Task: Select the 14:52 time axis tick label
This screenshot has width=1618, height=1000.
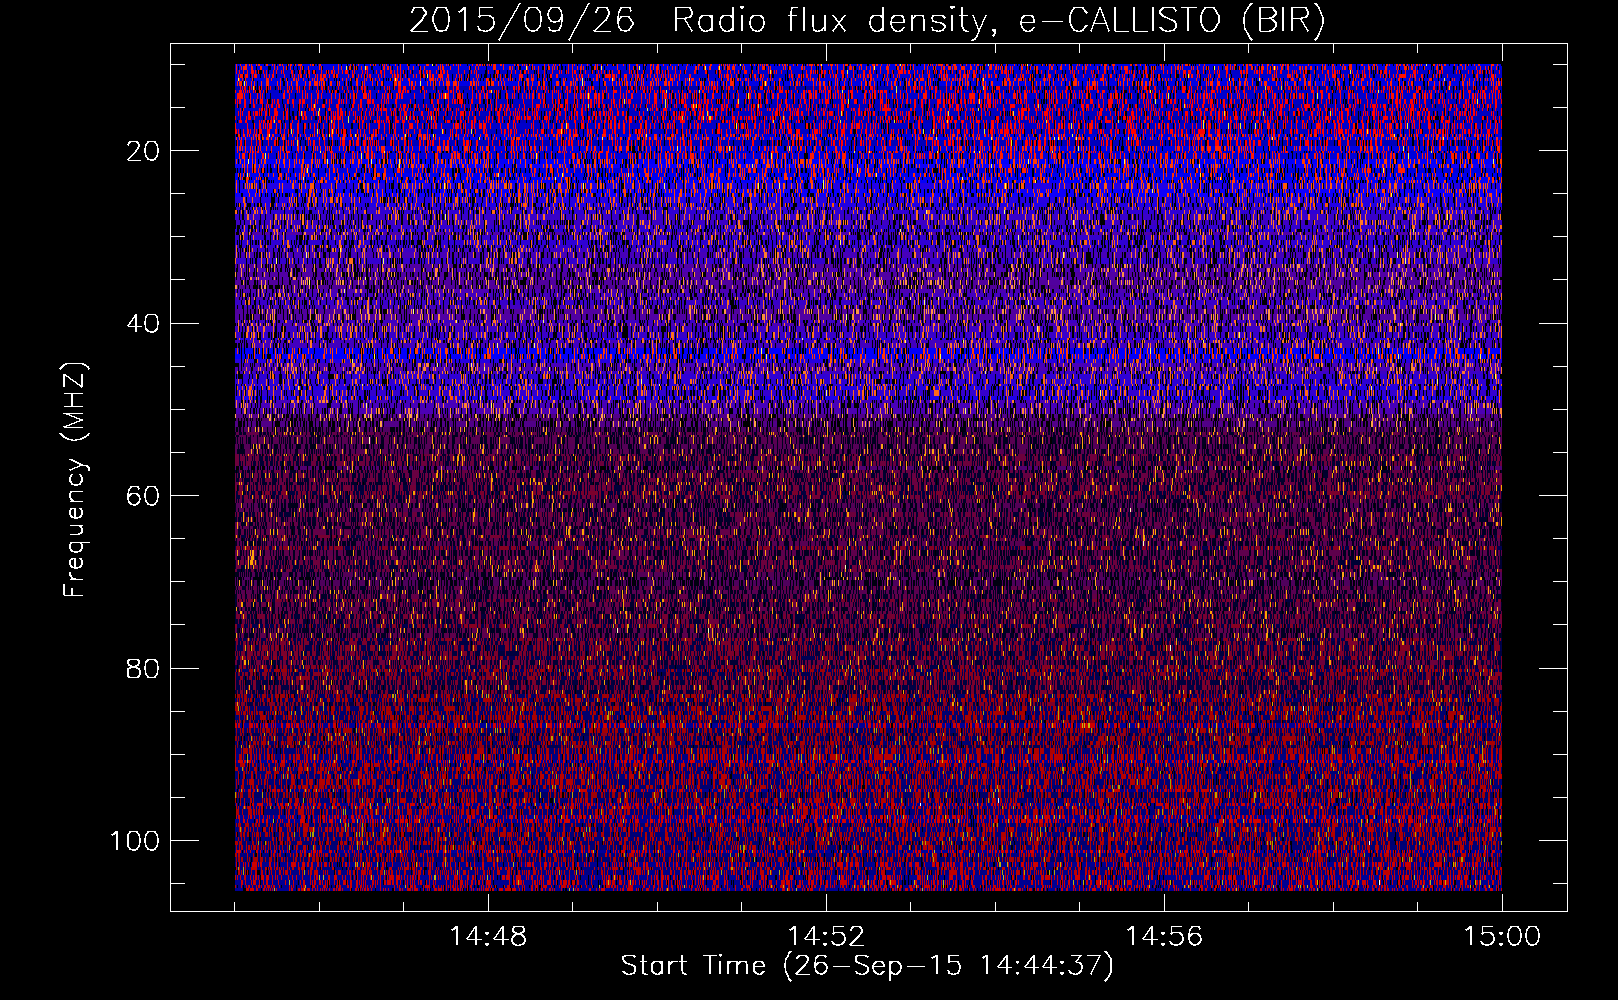Action: [x=826, y=936]
